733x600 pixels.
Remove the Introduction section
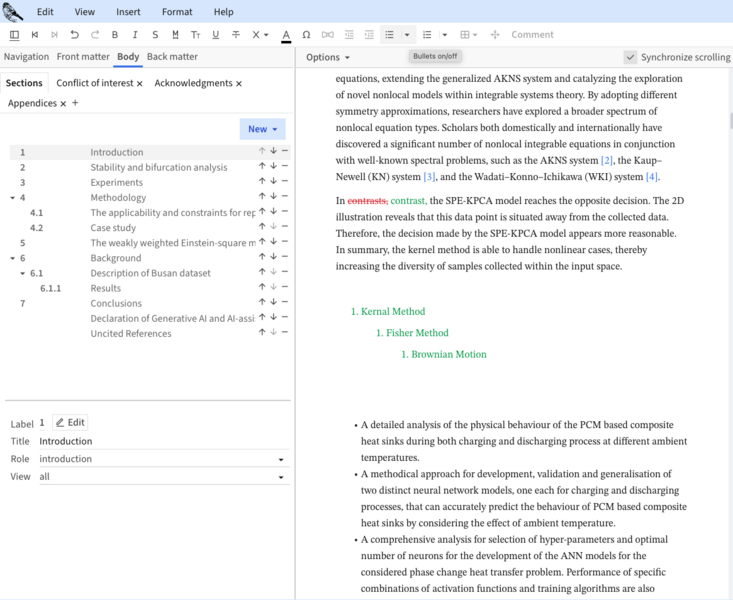point(285,151)
